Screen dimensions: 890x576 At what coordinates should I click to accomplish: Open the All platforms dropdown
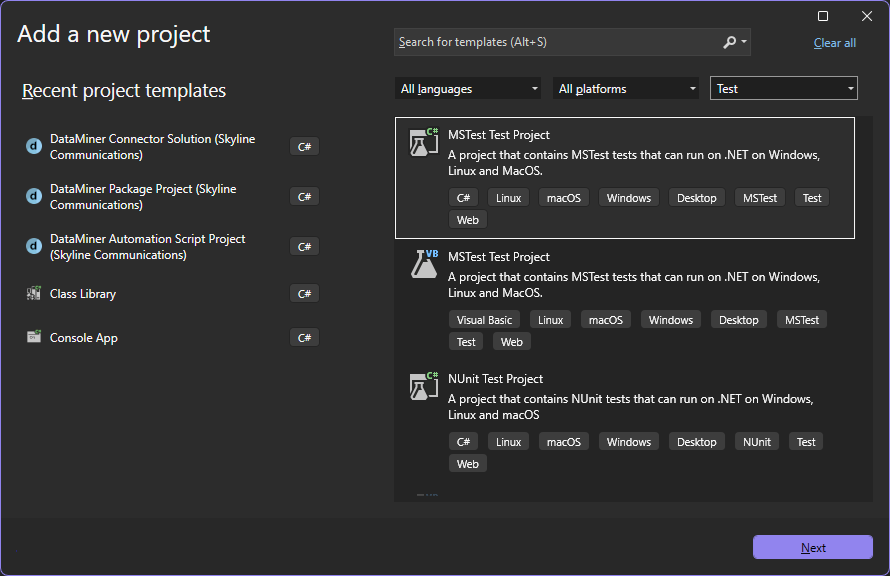click(x=625, y=89)
